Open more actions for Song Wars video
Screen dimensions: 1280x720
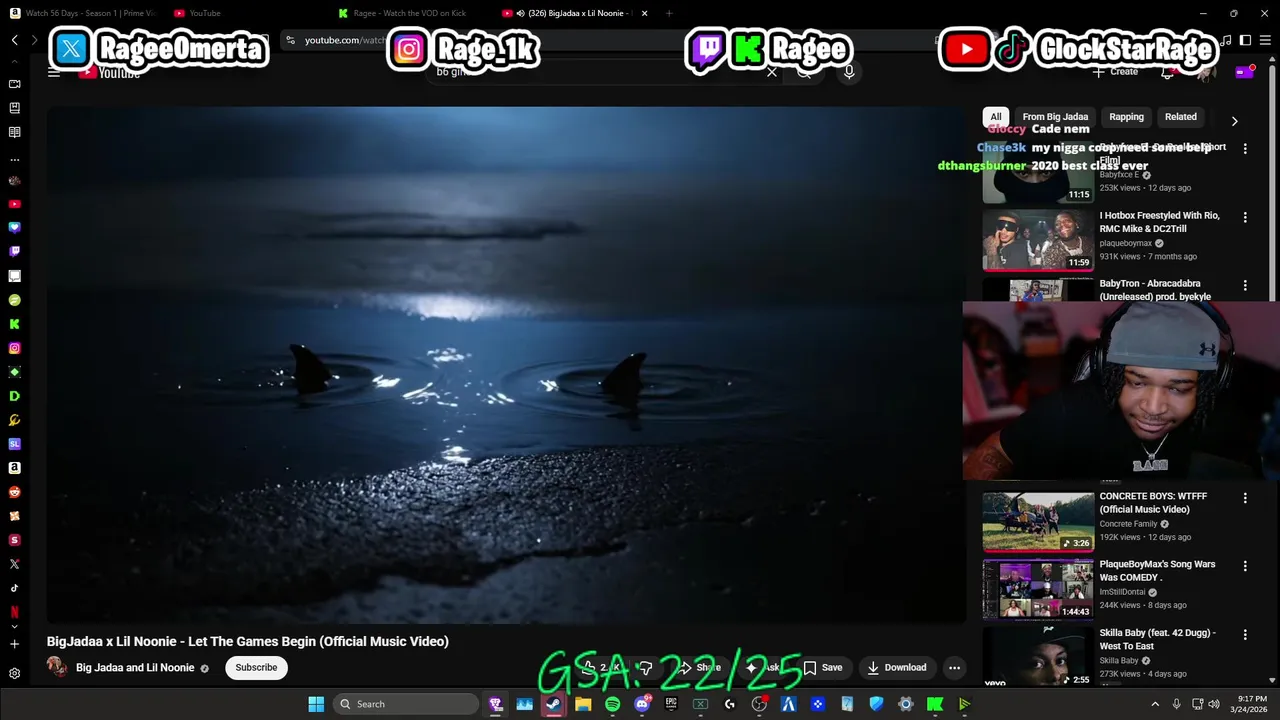click(1245, 566)
